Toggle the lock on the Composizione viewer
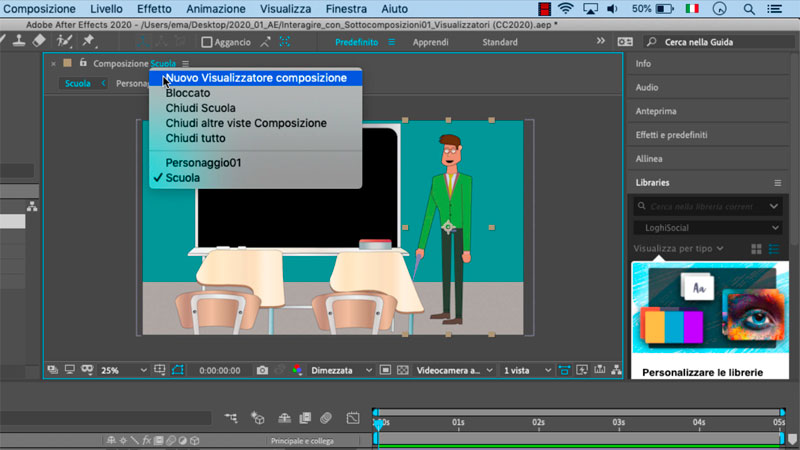The height and width of the screenshot is (450, 800). [83, 63]
